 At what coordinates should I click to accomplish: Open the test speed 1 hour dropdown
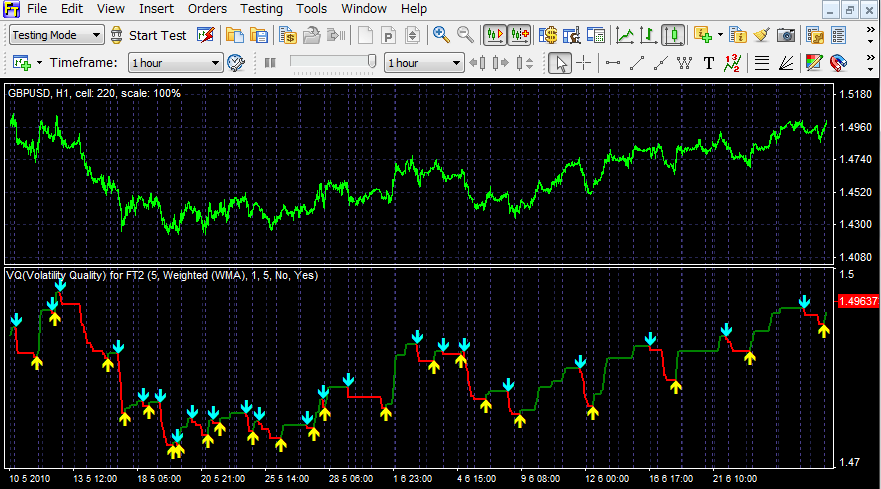(x=425, y=63)
